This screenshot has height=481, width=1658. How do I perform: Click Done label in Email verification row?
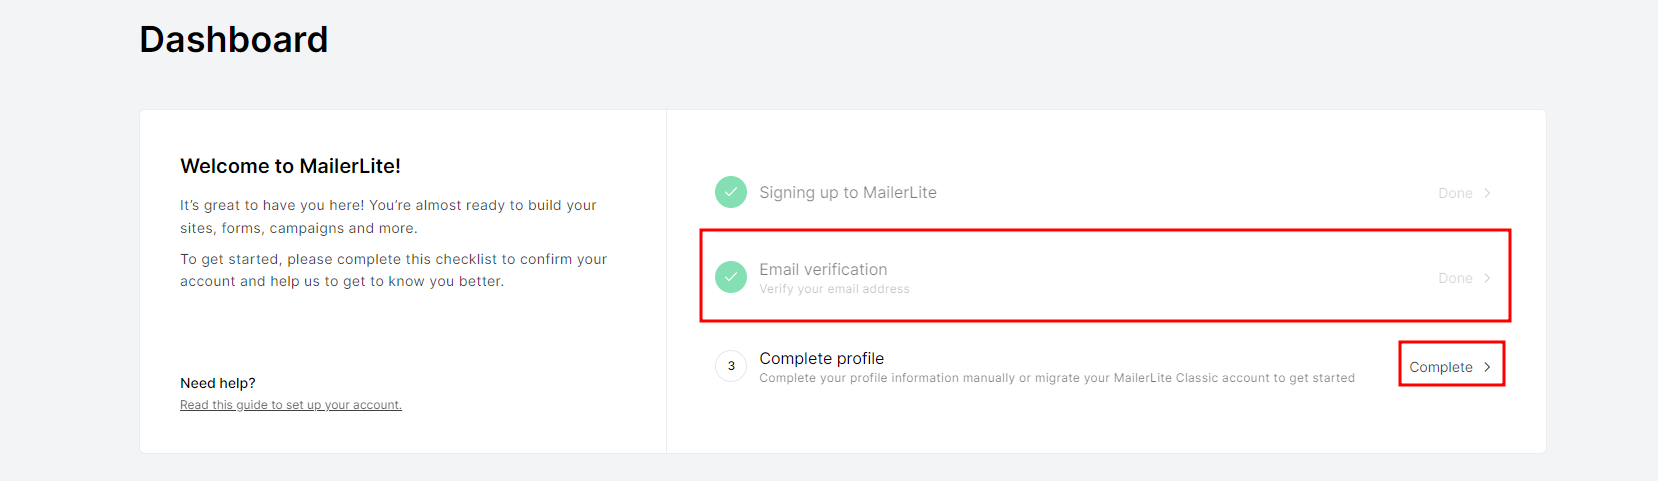(x=1455, y=278)
